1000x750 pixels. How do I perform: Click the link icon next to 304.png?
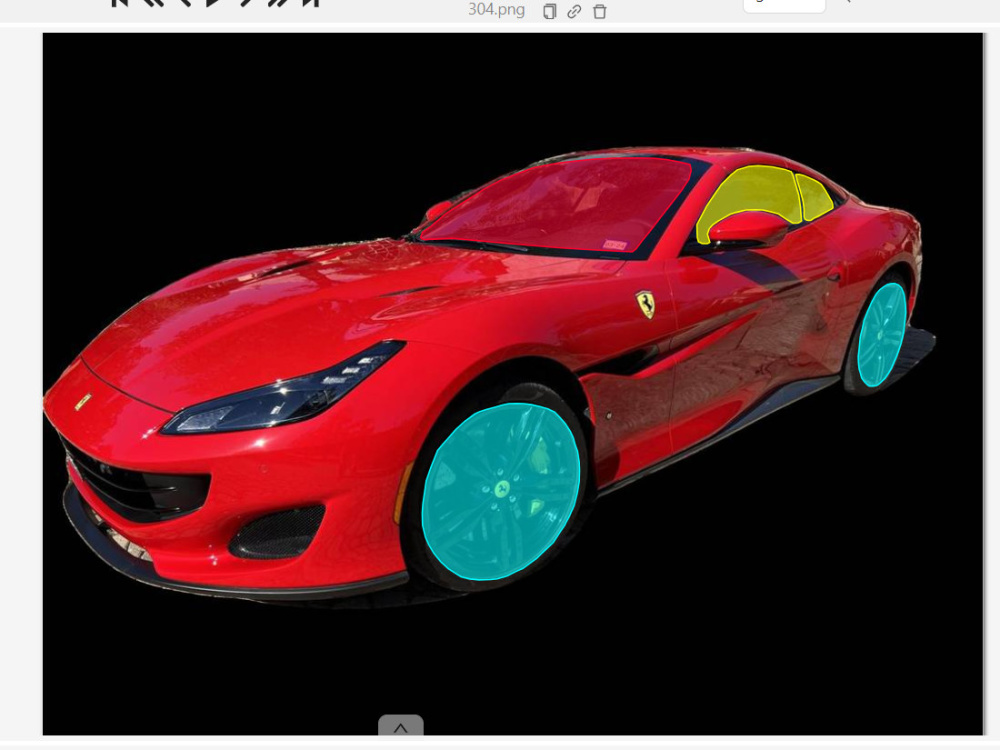tap(574, 11)
